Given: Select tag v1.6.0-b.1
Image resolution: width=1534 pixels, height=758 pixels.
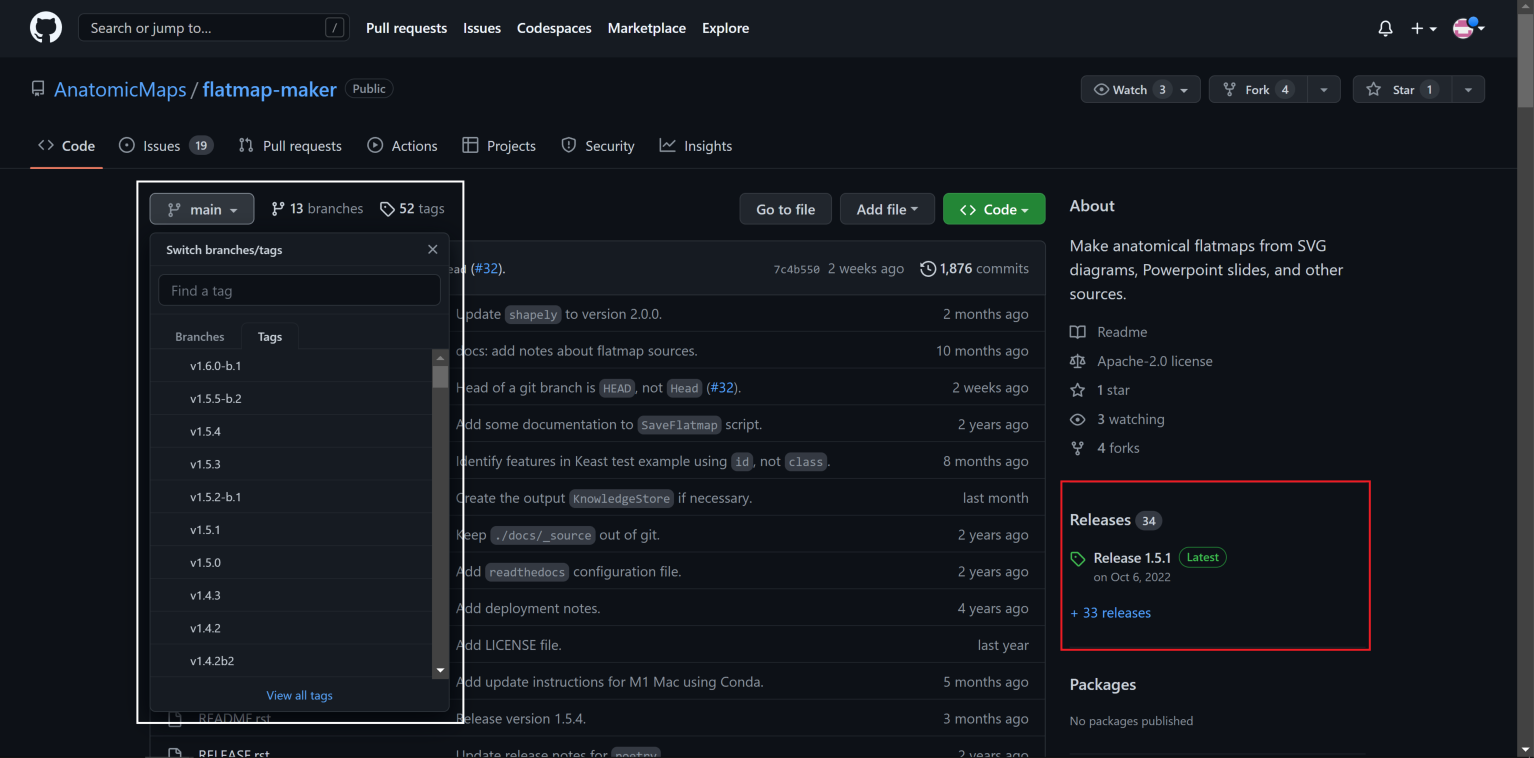Looking at the screenshot, I should 291,366.
